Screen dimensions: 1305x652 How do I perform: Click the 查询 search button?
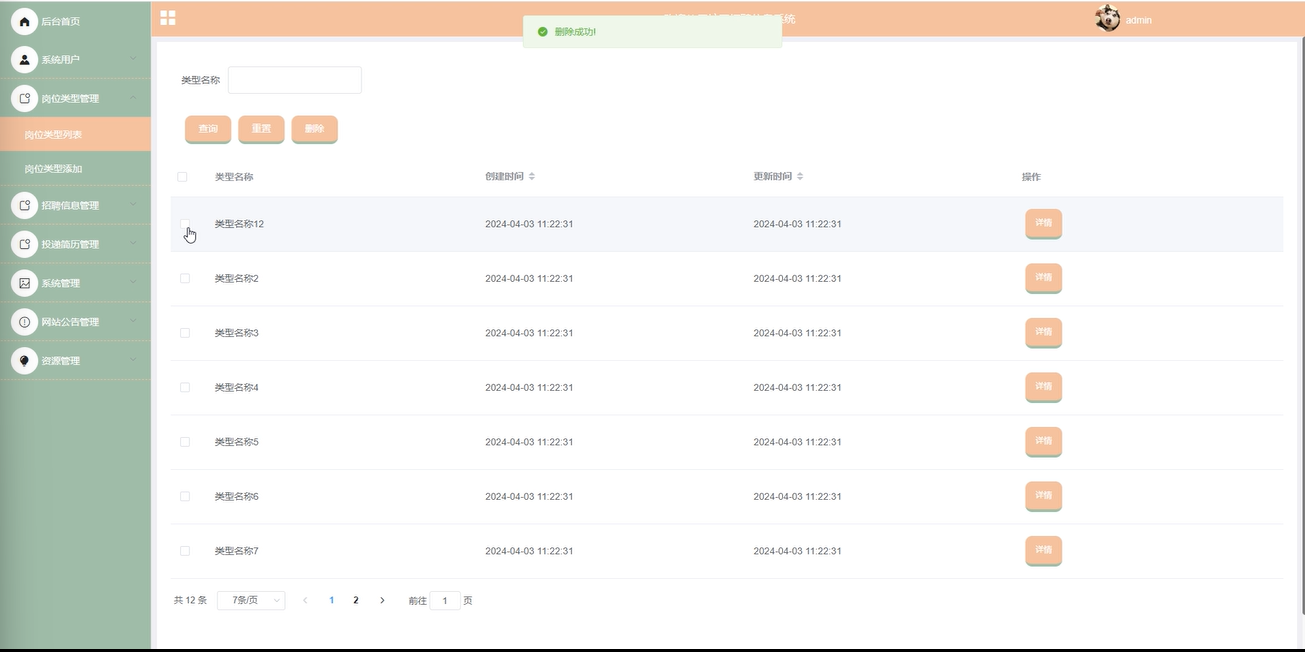tap(208, 129)
